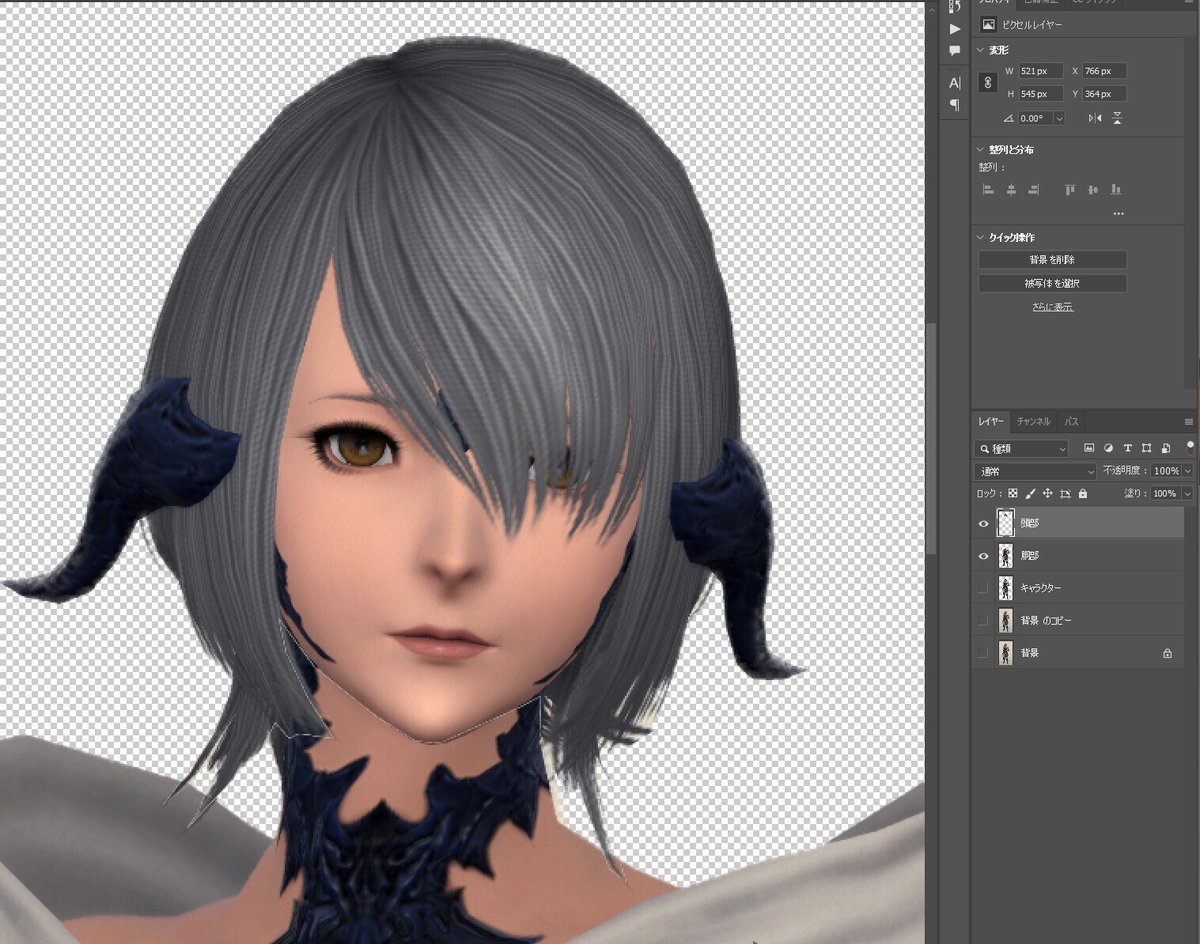Filter layers by shape layers
The height and width of the screenshot is (944, 1200).
[x=1147, y=448]
